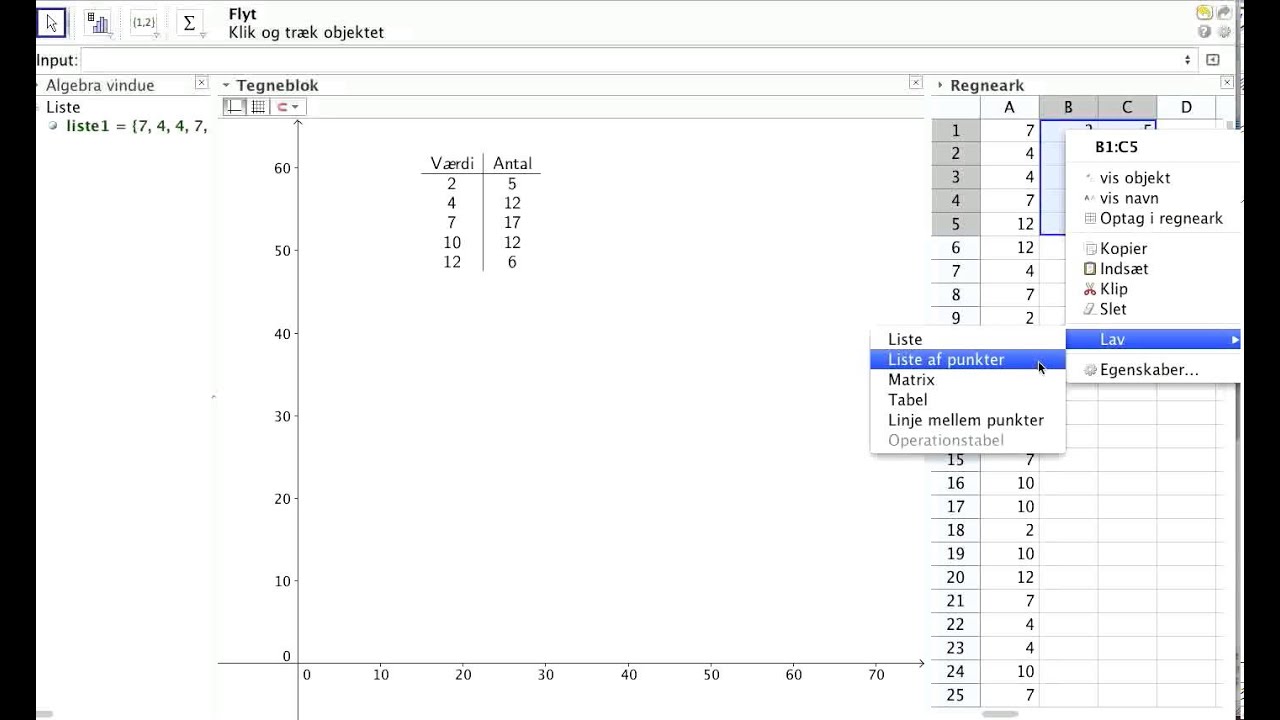
Task: Choose 'Tabel' in the Lav submenu
Action: click(x=908, y=400)
